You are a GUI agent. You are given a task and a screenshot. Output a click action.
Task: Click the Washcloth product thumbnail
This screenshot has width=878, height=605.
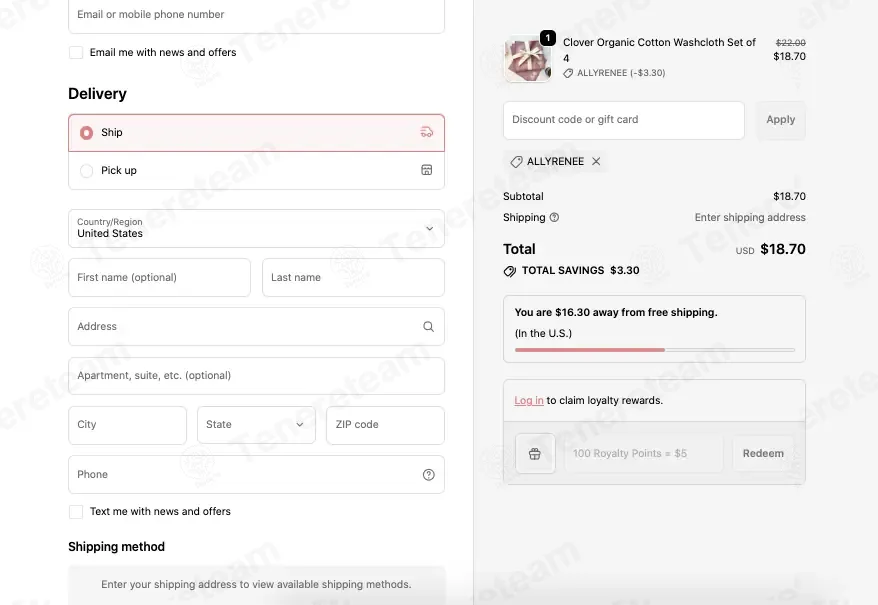527,59
